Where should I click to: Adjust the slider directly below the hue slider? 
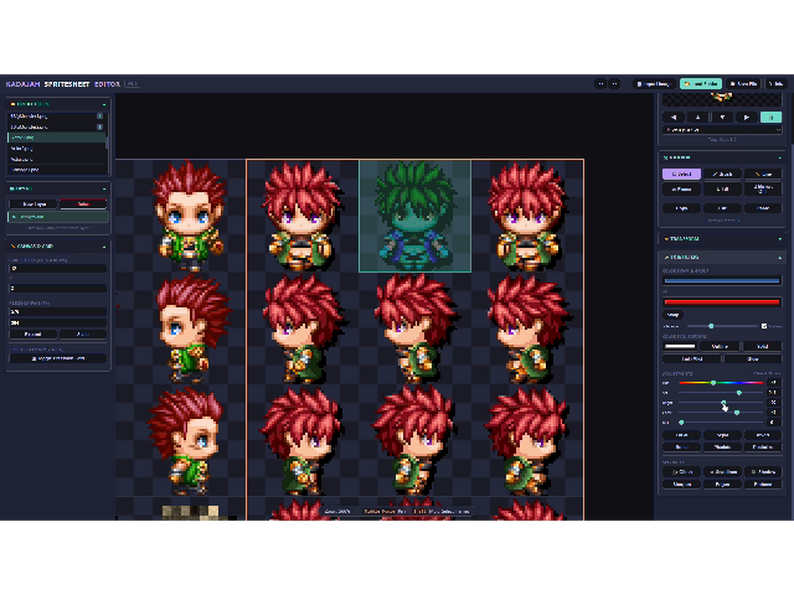(x=721, y=392)
